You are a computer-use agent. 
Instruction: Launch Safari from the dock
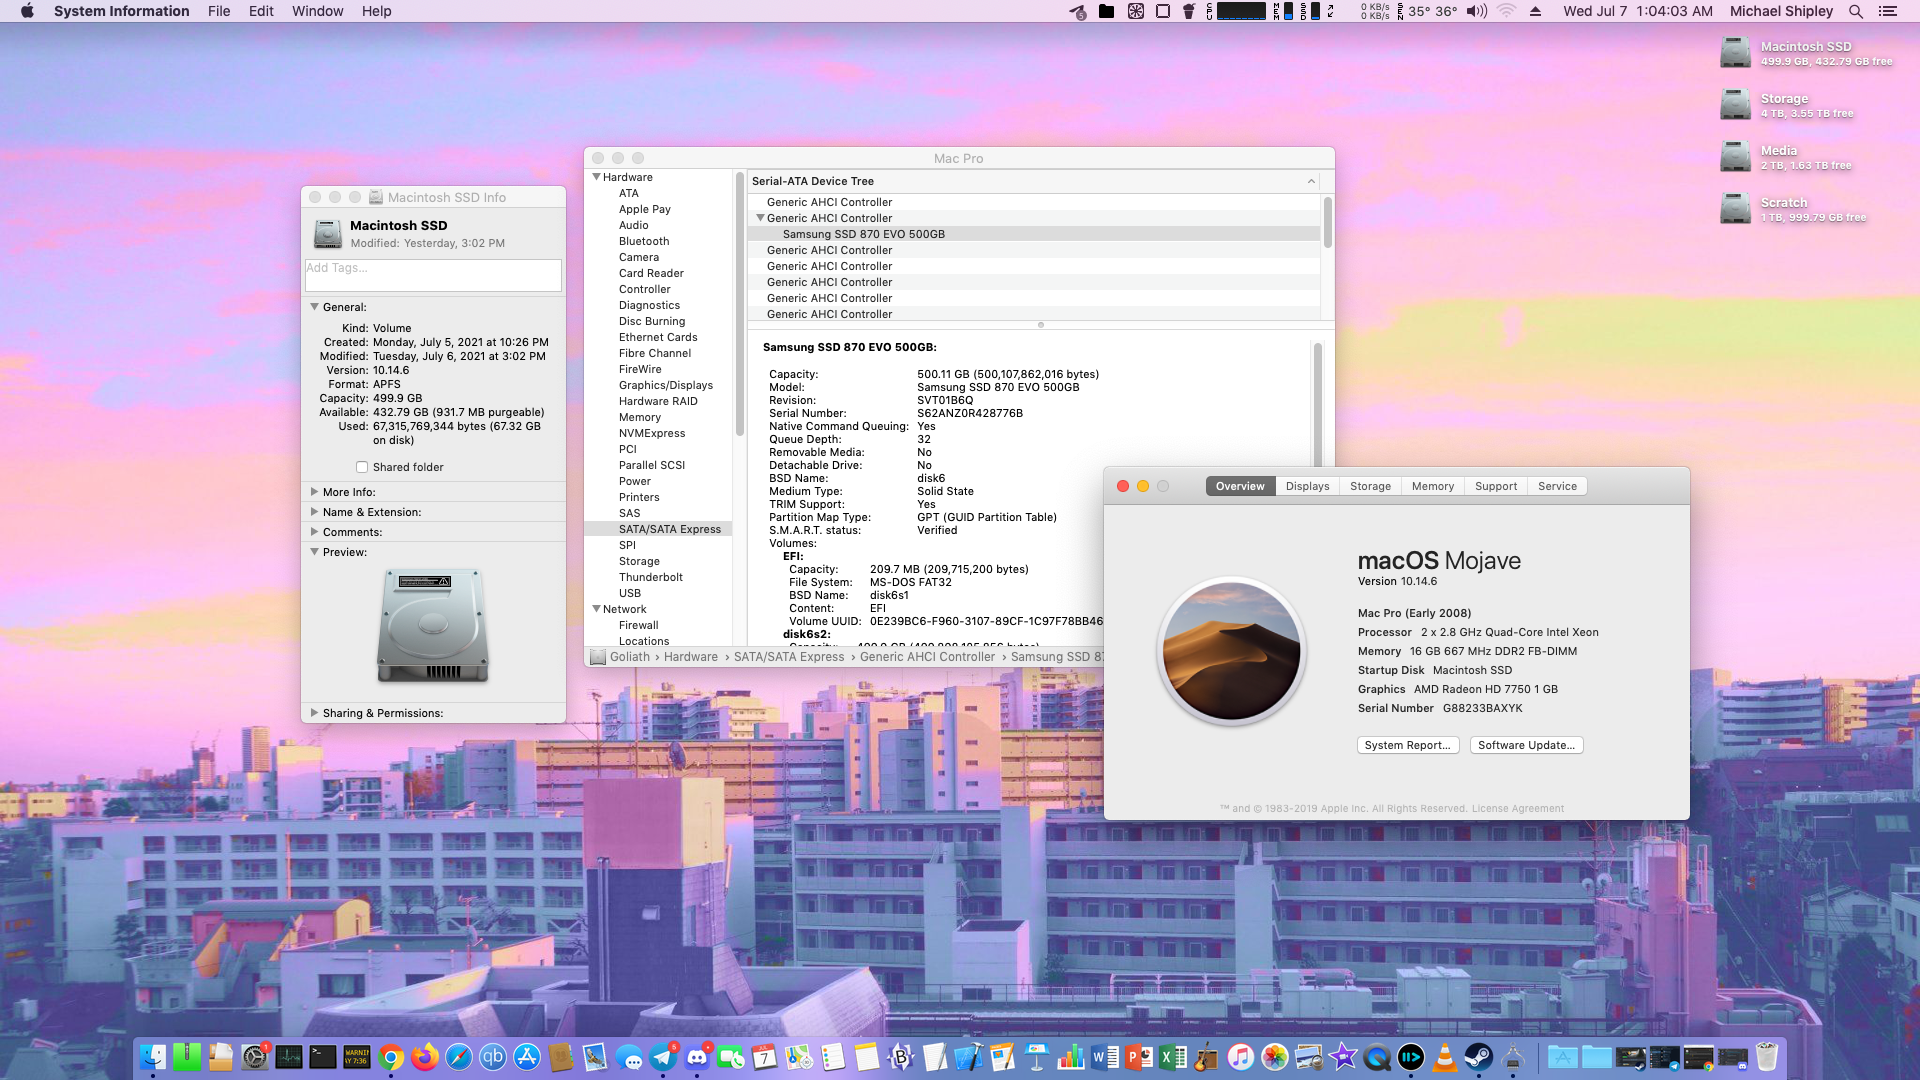(x=459, y=1057)
